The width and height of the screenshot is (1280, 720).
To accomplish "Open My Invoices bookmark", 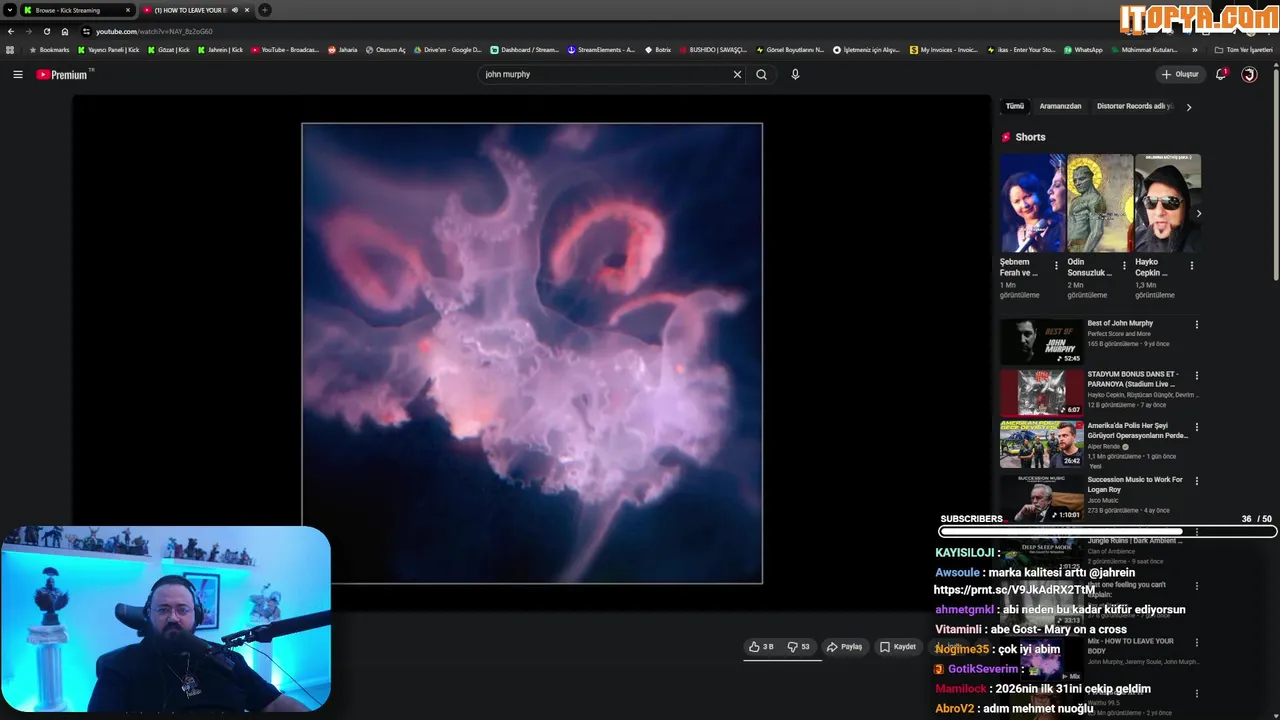I will [944, 49].
